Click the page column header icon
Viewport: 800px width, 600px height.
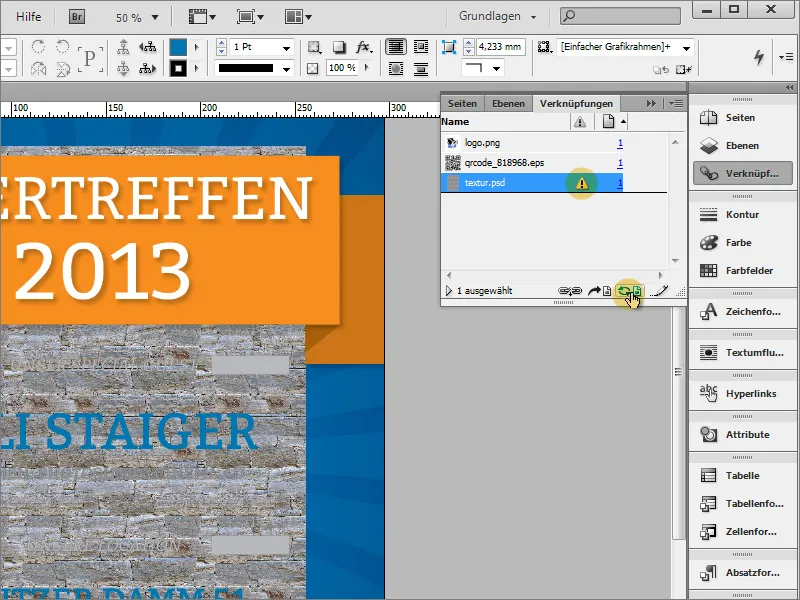(608, 122)
